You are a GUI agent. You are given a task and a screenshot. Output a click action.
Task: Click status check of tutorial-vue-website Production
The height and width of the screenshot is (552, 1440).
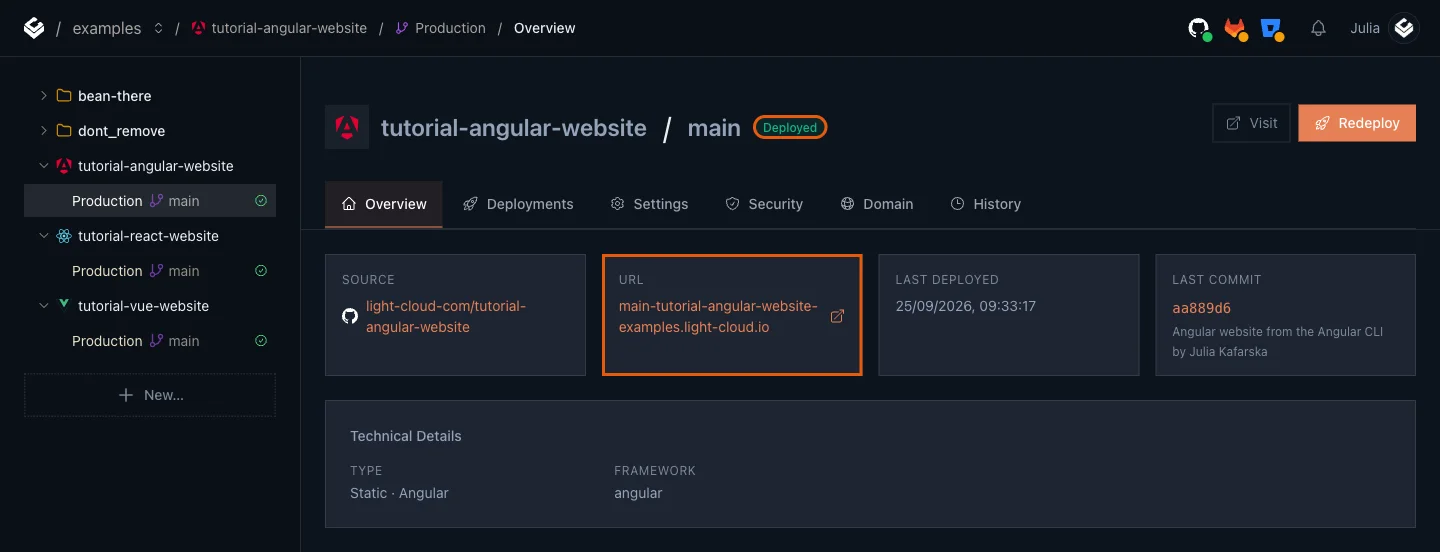click(x=261, y=341)
